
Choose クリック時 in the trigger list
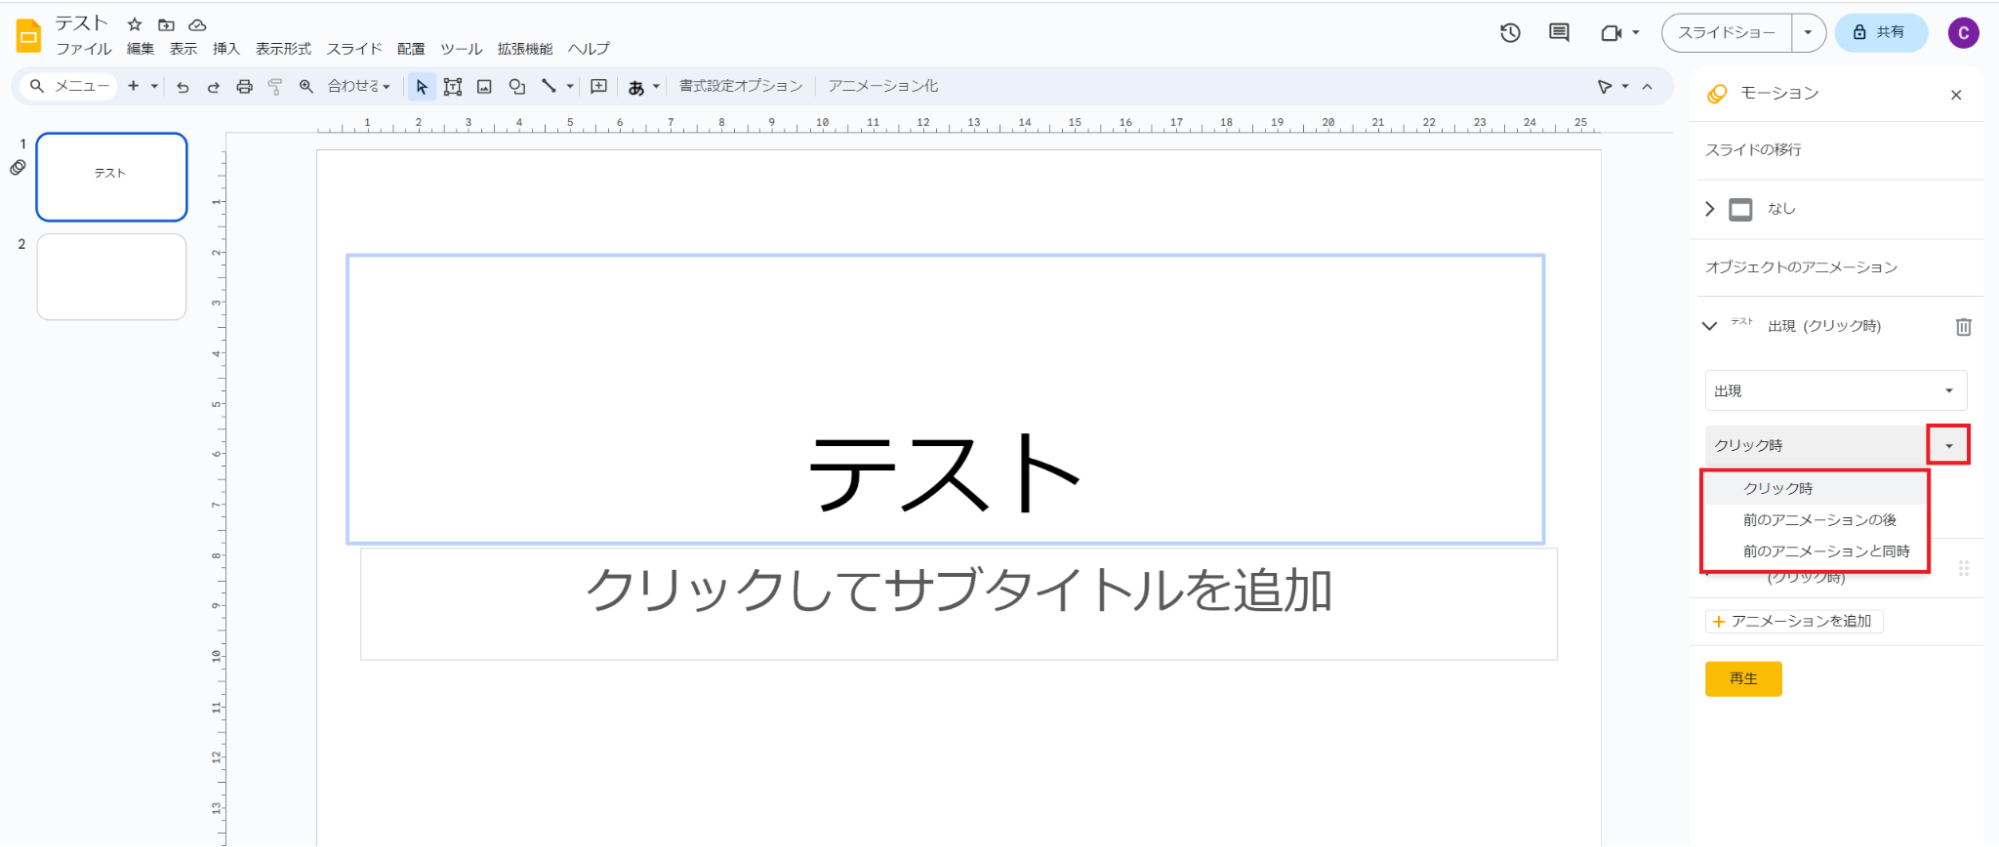click(1777, 488)
